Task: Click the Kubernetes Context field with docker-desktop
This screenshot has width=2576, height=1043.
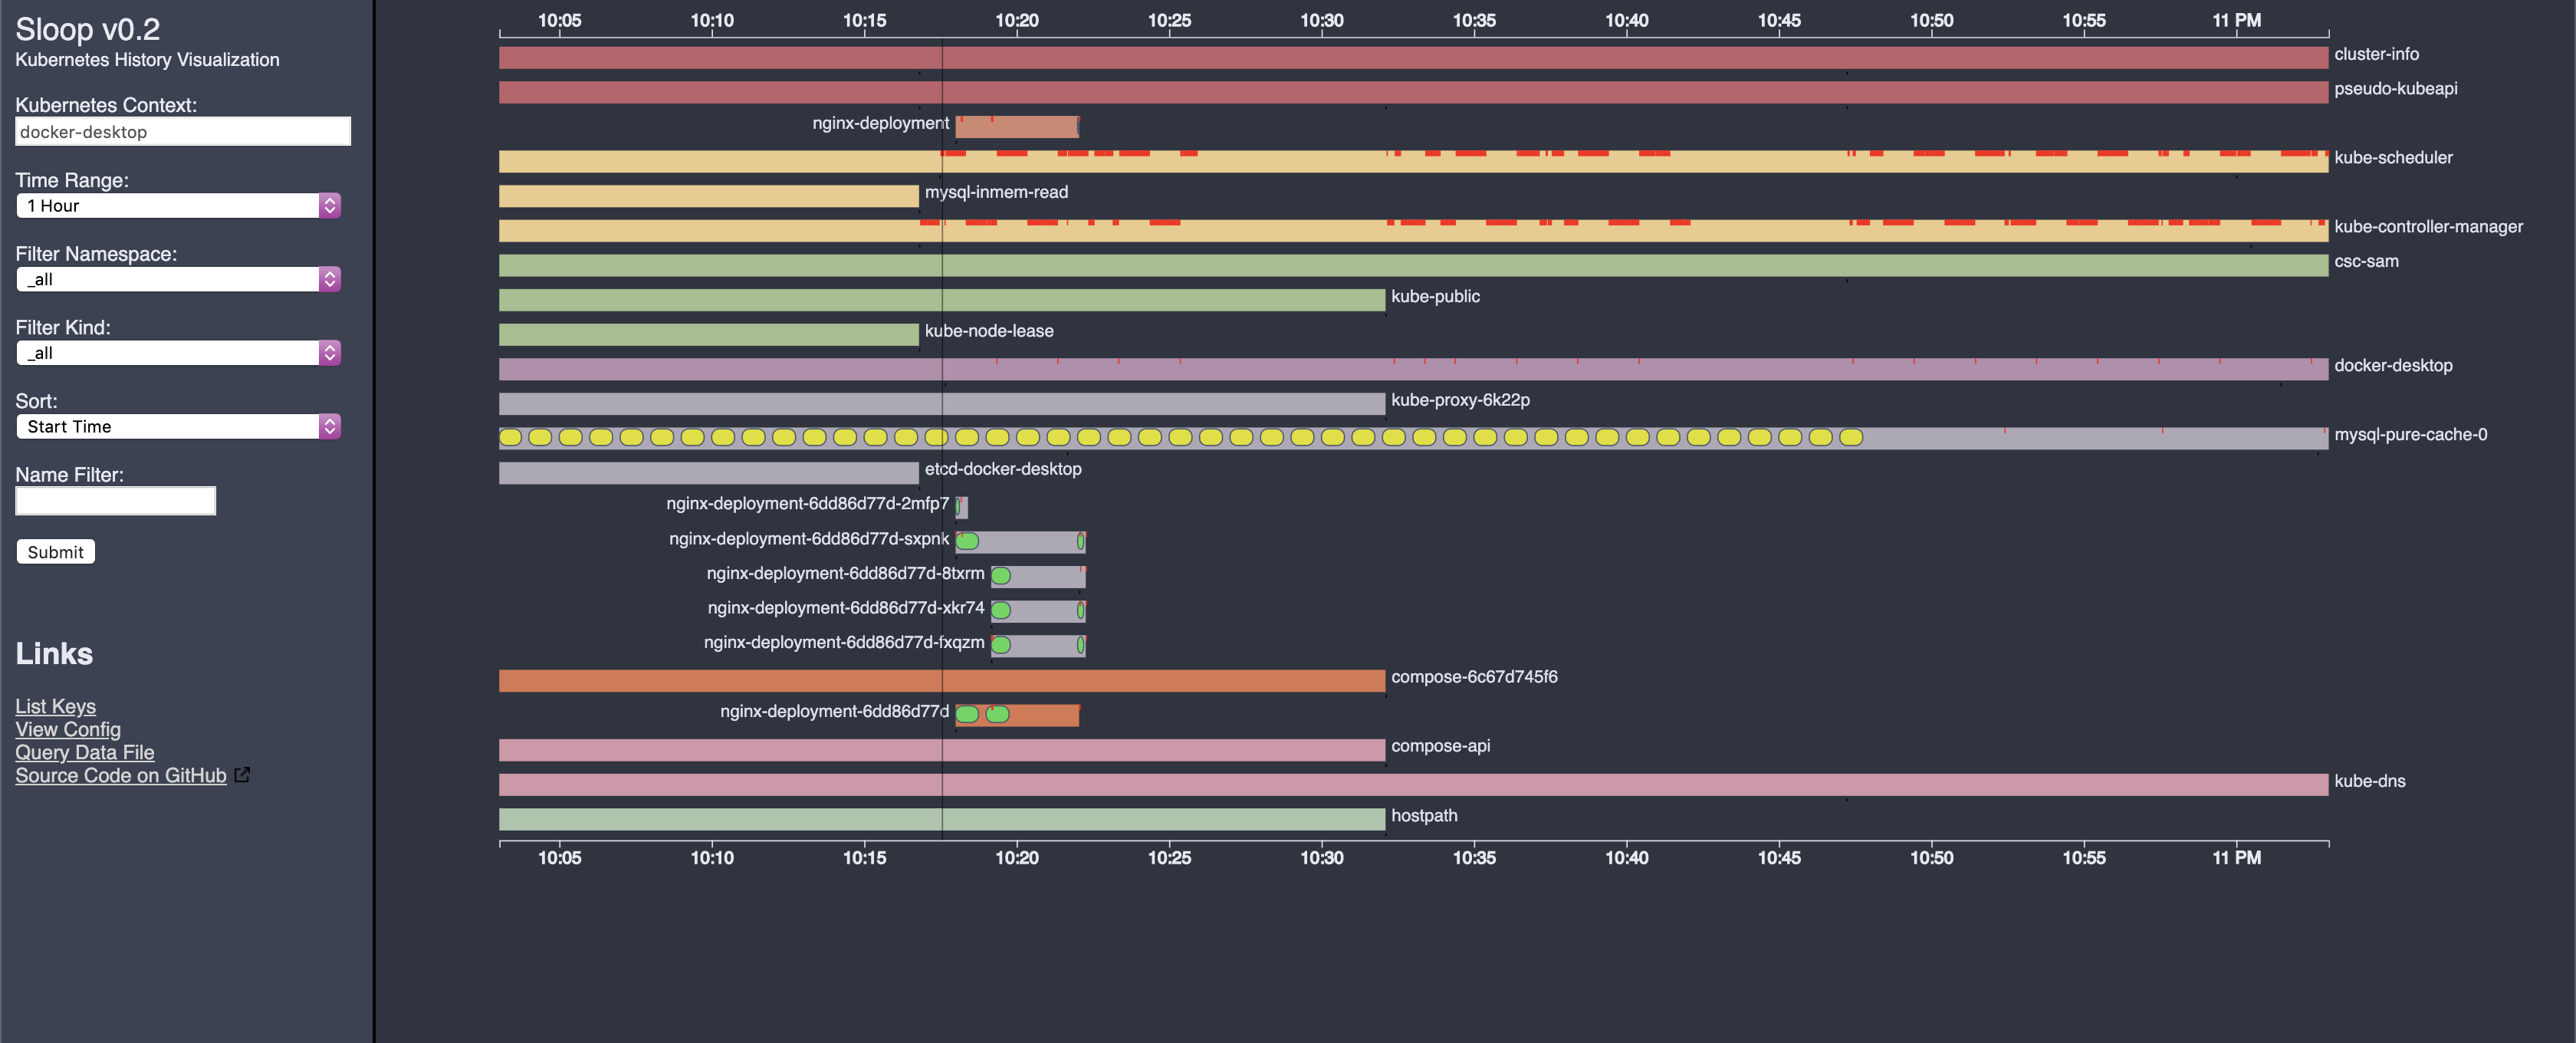Action: tap(182, 132)
